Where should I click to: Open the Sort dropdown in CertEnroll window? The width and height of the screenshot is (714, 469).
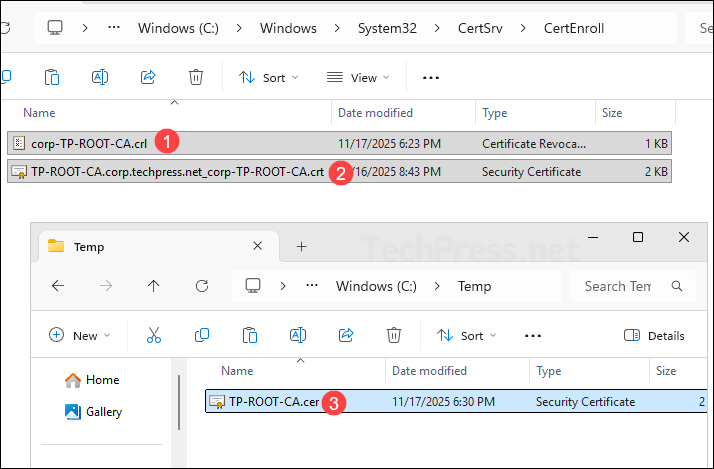[269, 78]
